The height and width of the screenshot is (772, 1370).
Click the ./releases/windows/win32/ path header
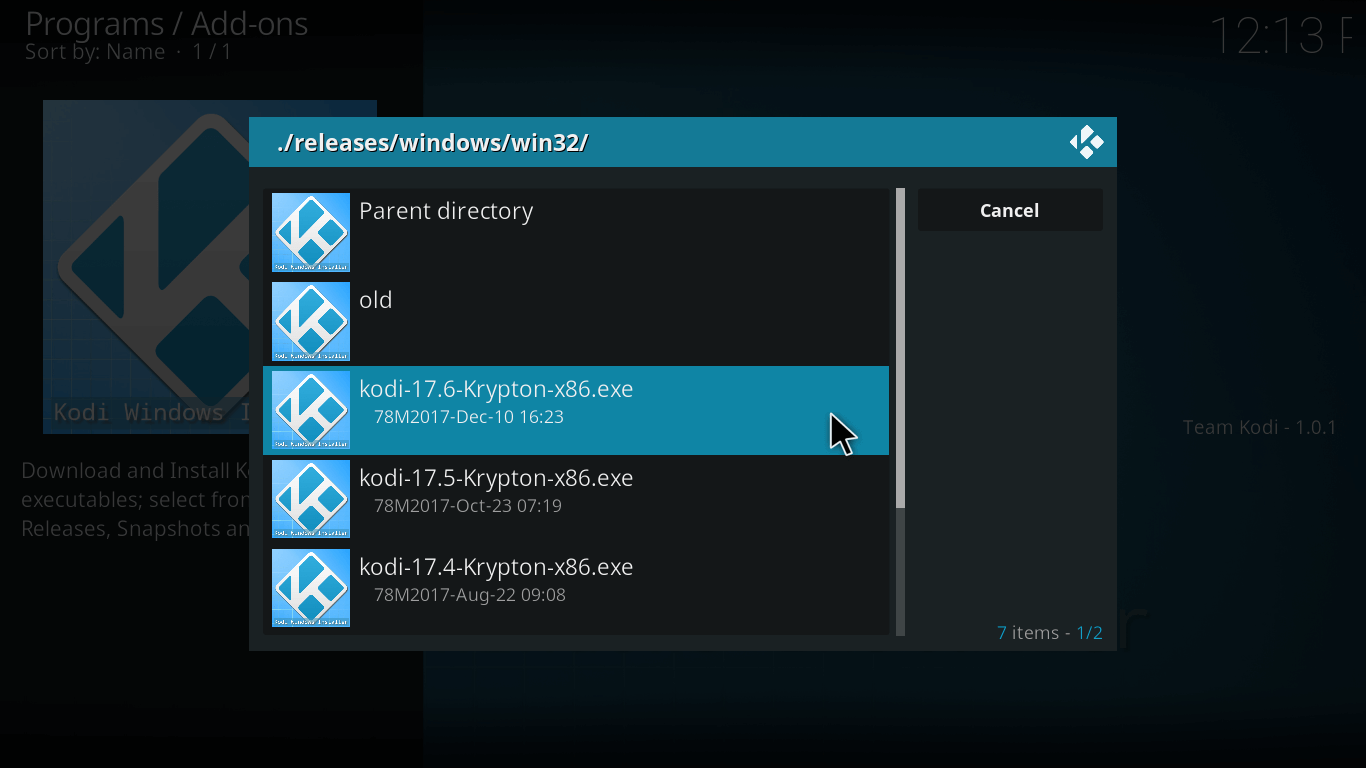click(x=432, y=143)
